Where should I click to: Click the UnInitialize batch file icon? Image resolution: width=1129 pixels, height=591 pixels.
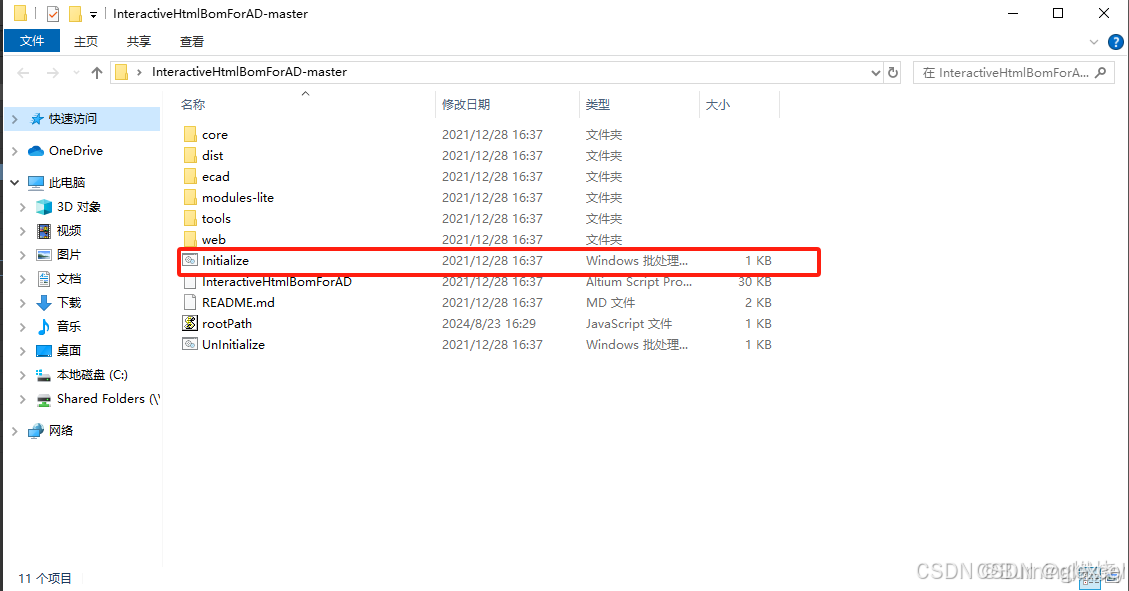[x=190, y=344]
